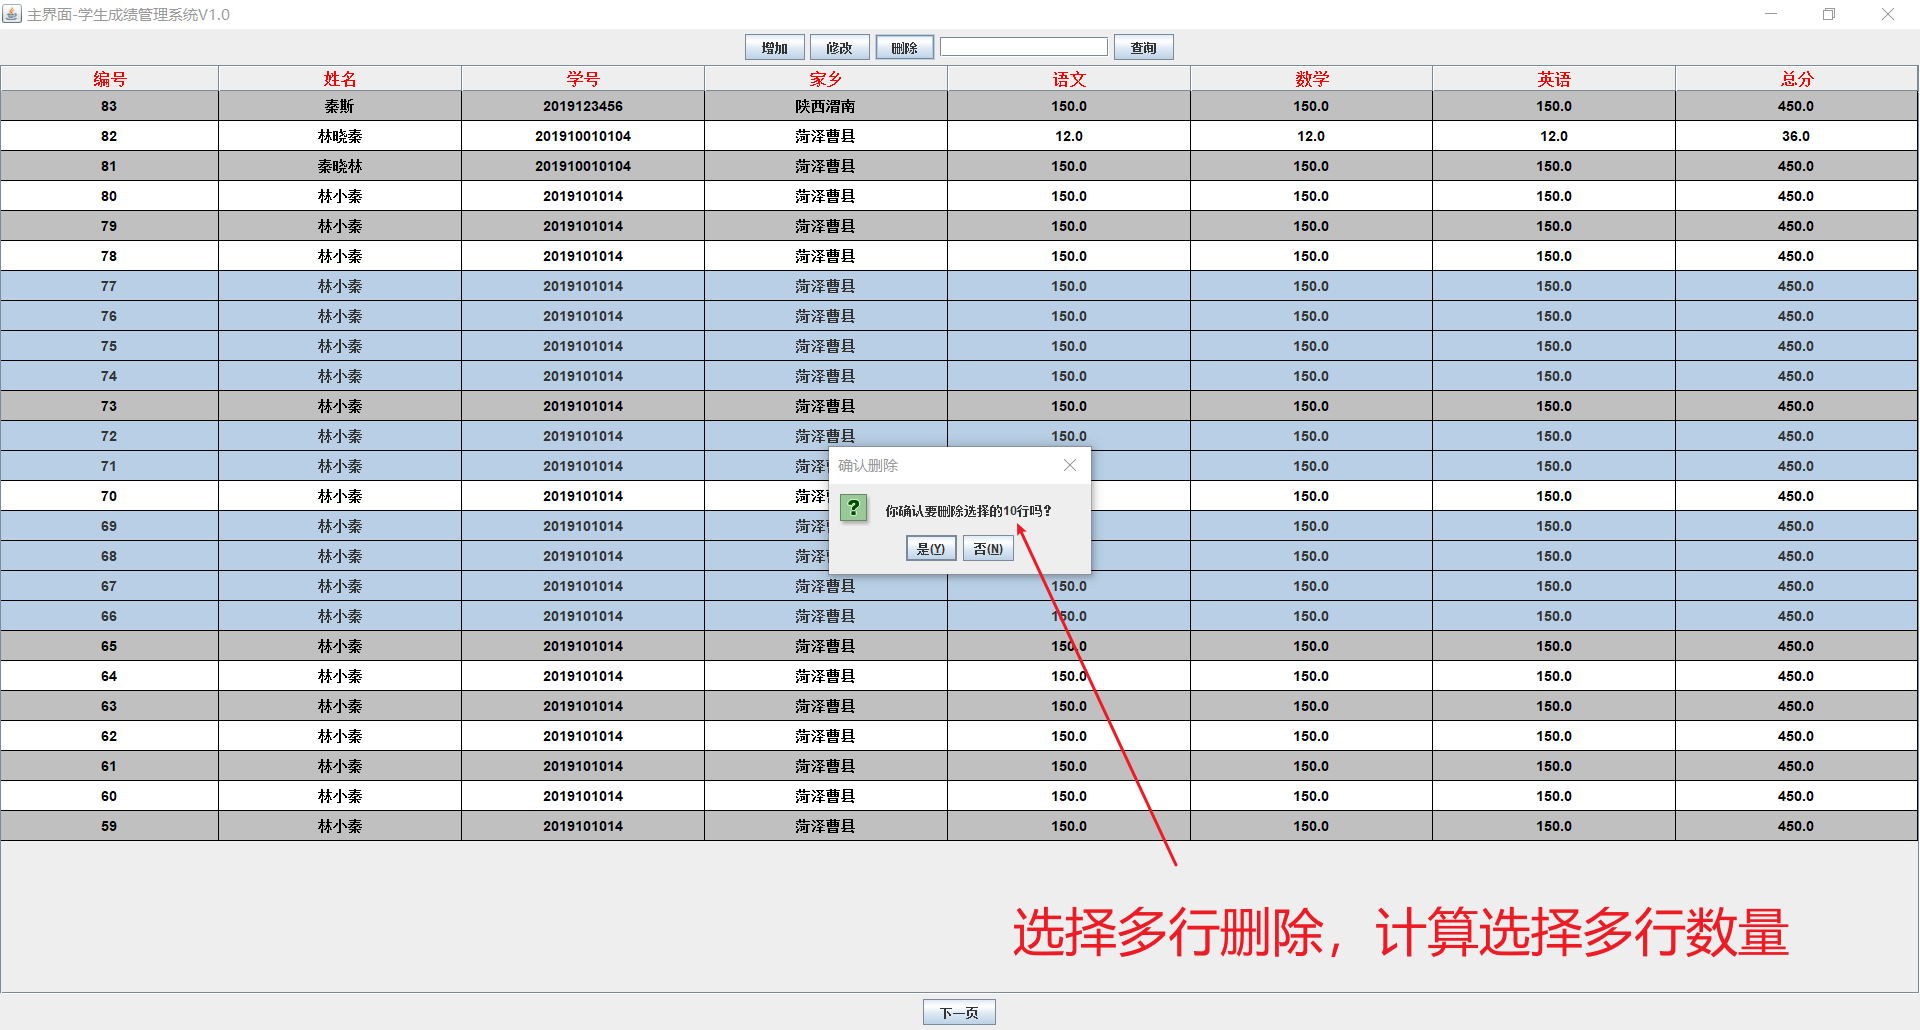This screenshot has height=1030, width=1920.
Task: Restore down the application window
Action: [x=1829, y=14]
